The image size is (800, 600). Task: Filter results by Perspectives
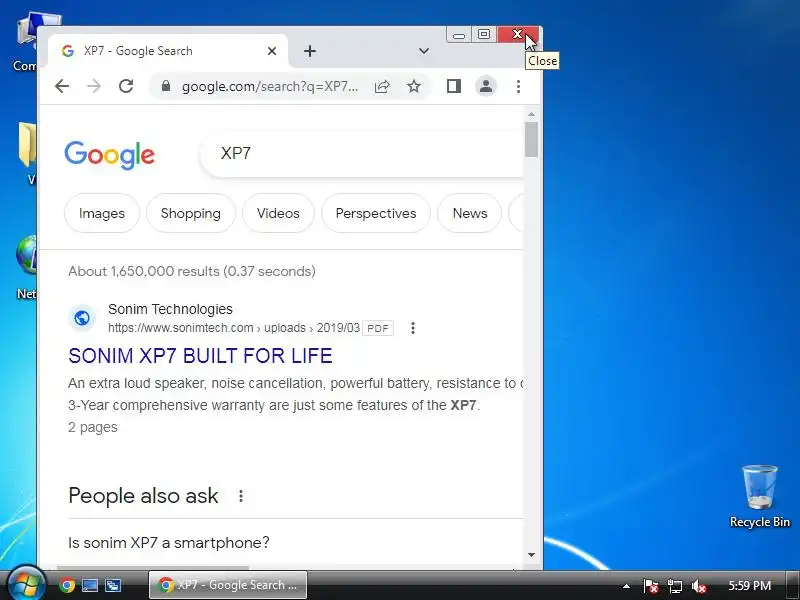click(376, 213)
